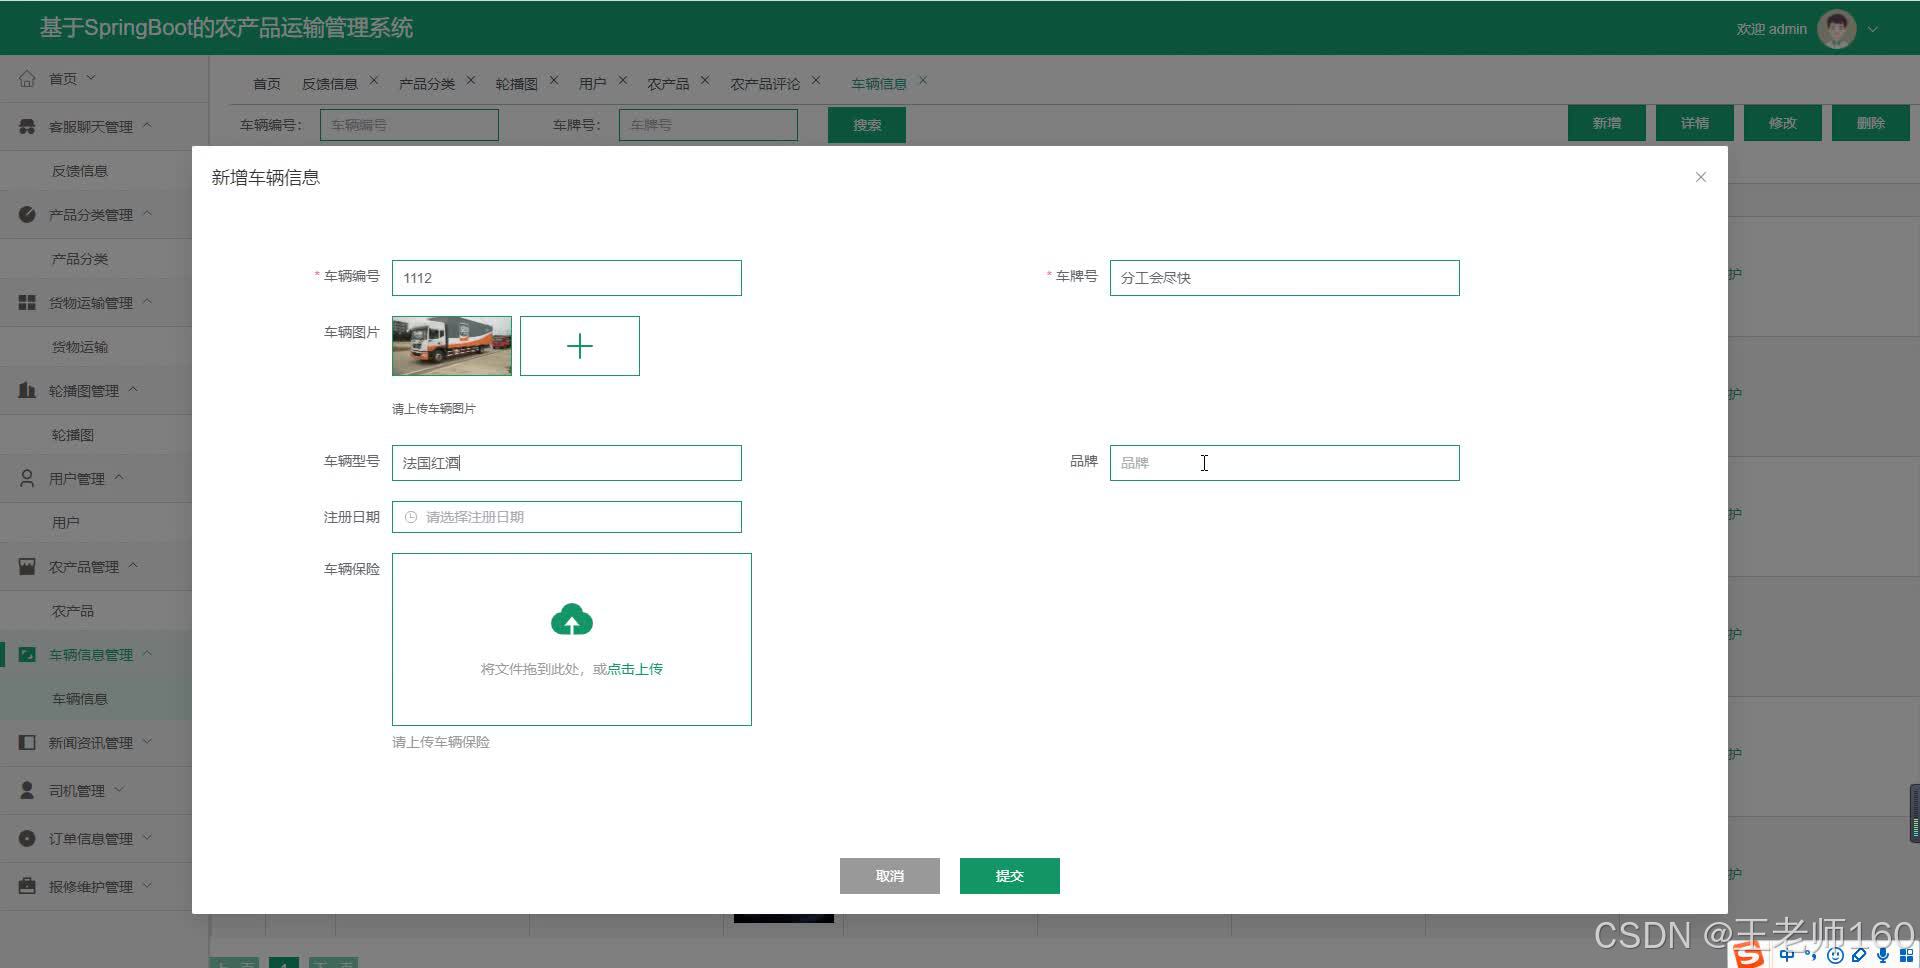Viewport: 1920px width, 968px height.
Task: Expand the 报修维护管理 section
Action: coord(147,885)
